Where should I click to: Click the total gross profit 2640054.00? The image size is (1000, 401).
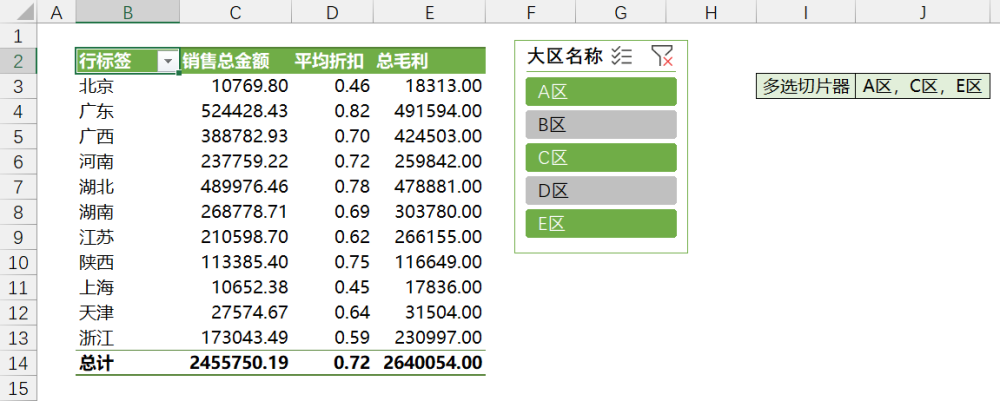point(429,363)
